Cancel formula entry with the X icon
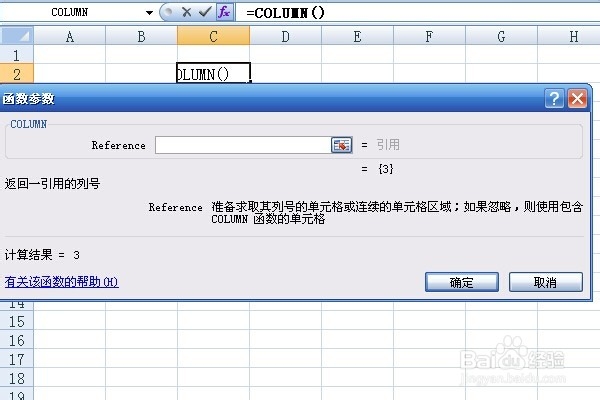The image size is (600, 400). (x=187, y=12)
